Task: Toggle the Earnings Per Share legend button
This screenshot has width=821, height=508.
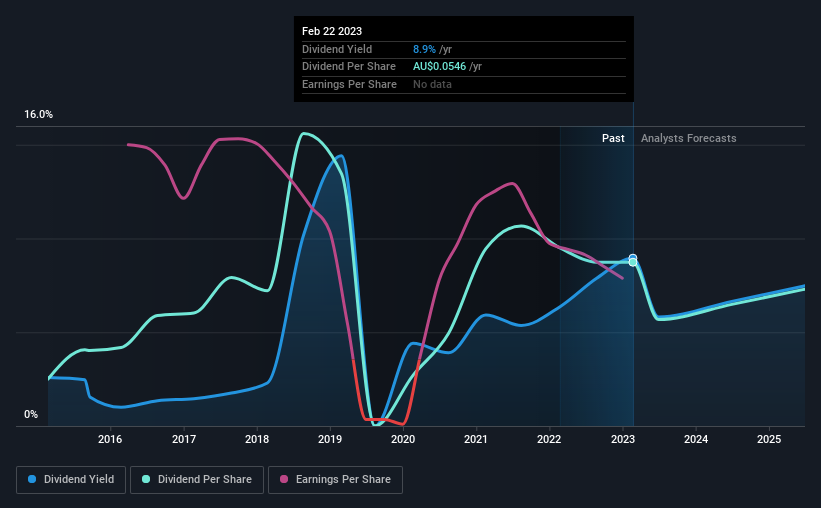Action: click(x=335, y=480)
